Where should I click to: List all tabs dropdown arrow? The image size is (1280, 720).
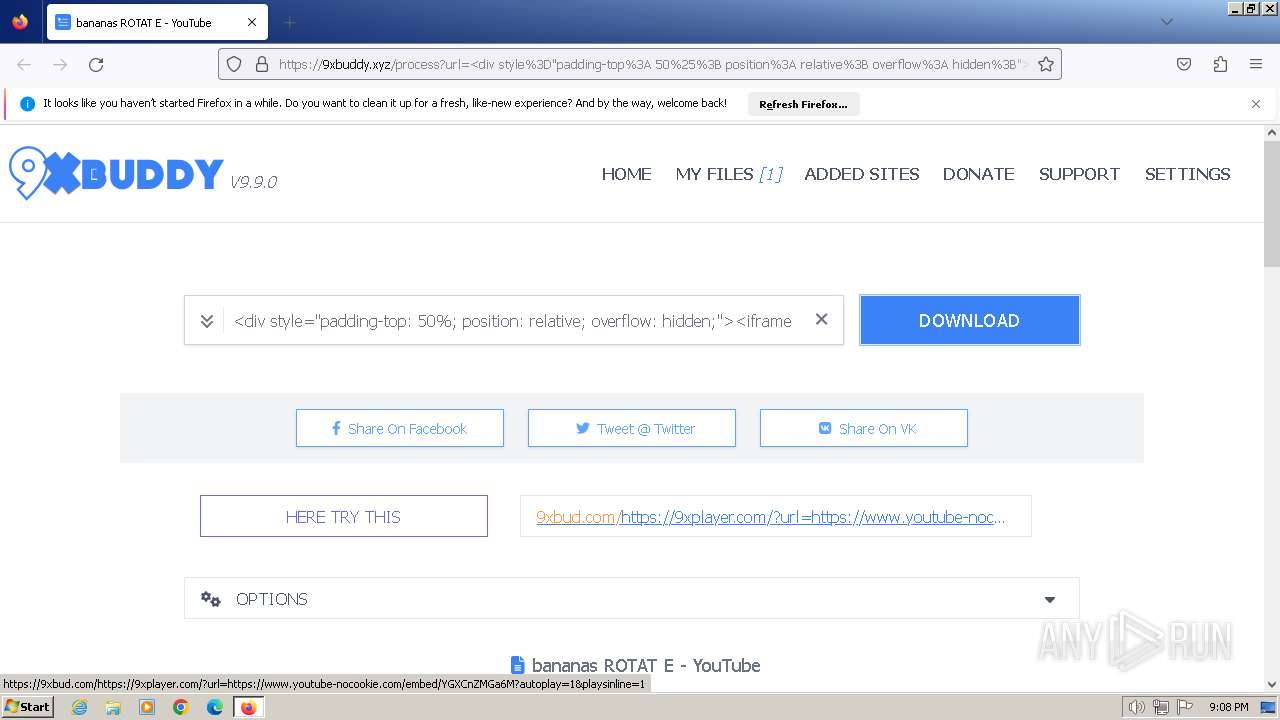coord(1166,22)
